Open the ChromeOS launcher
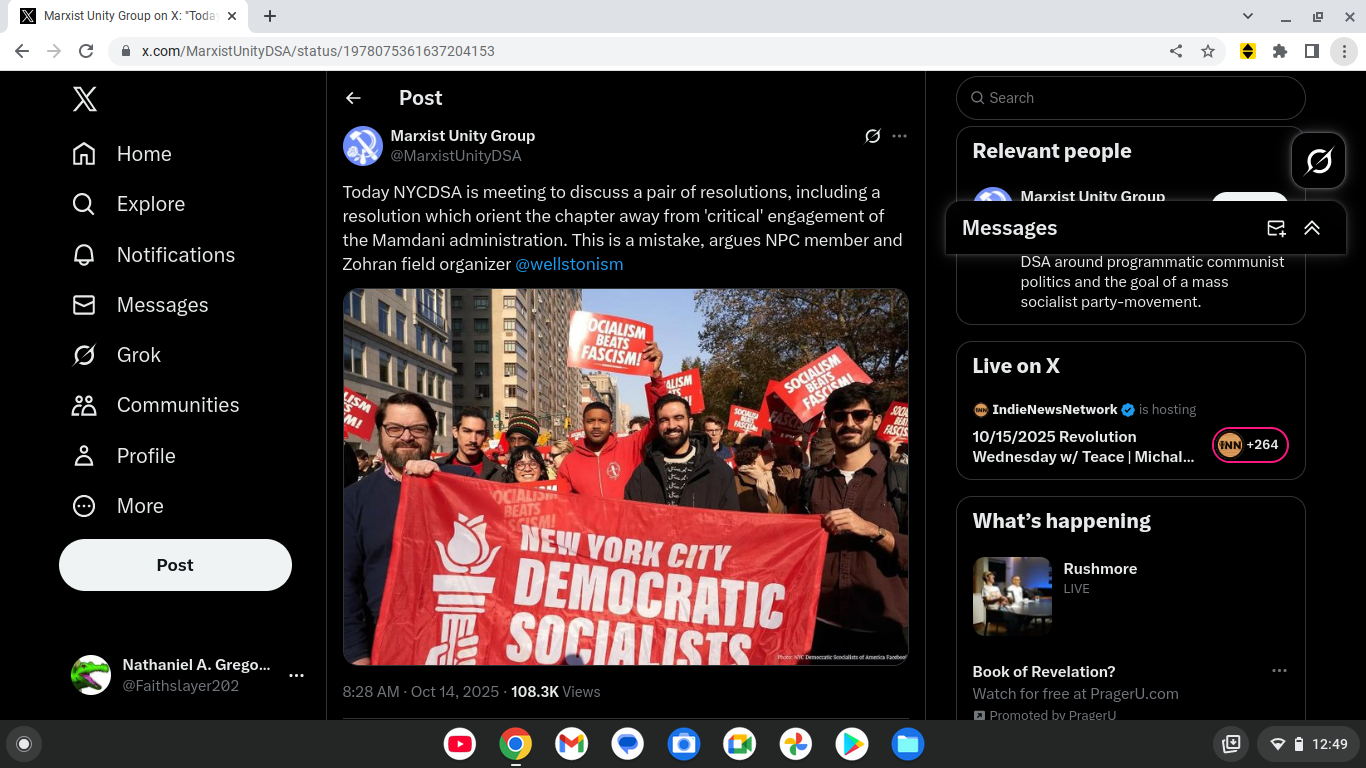 click(x=24, y=744)
